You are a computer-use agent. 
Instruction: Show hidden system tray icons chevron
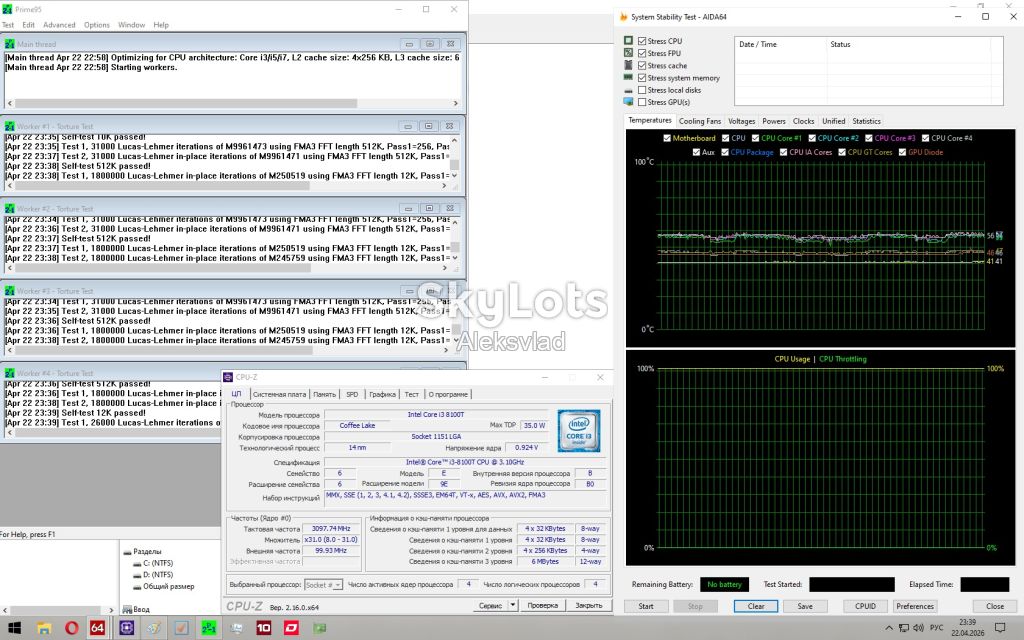coord(889,628)
